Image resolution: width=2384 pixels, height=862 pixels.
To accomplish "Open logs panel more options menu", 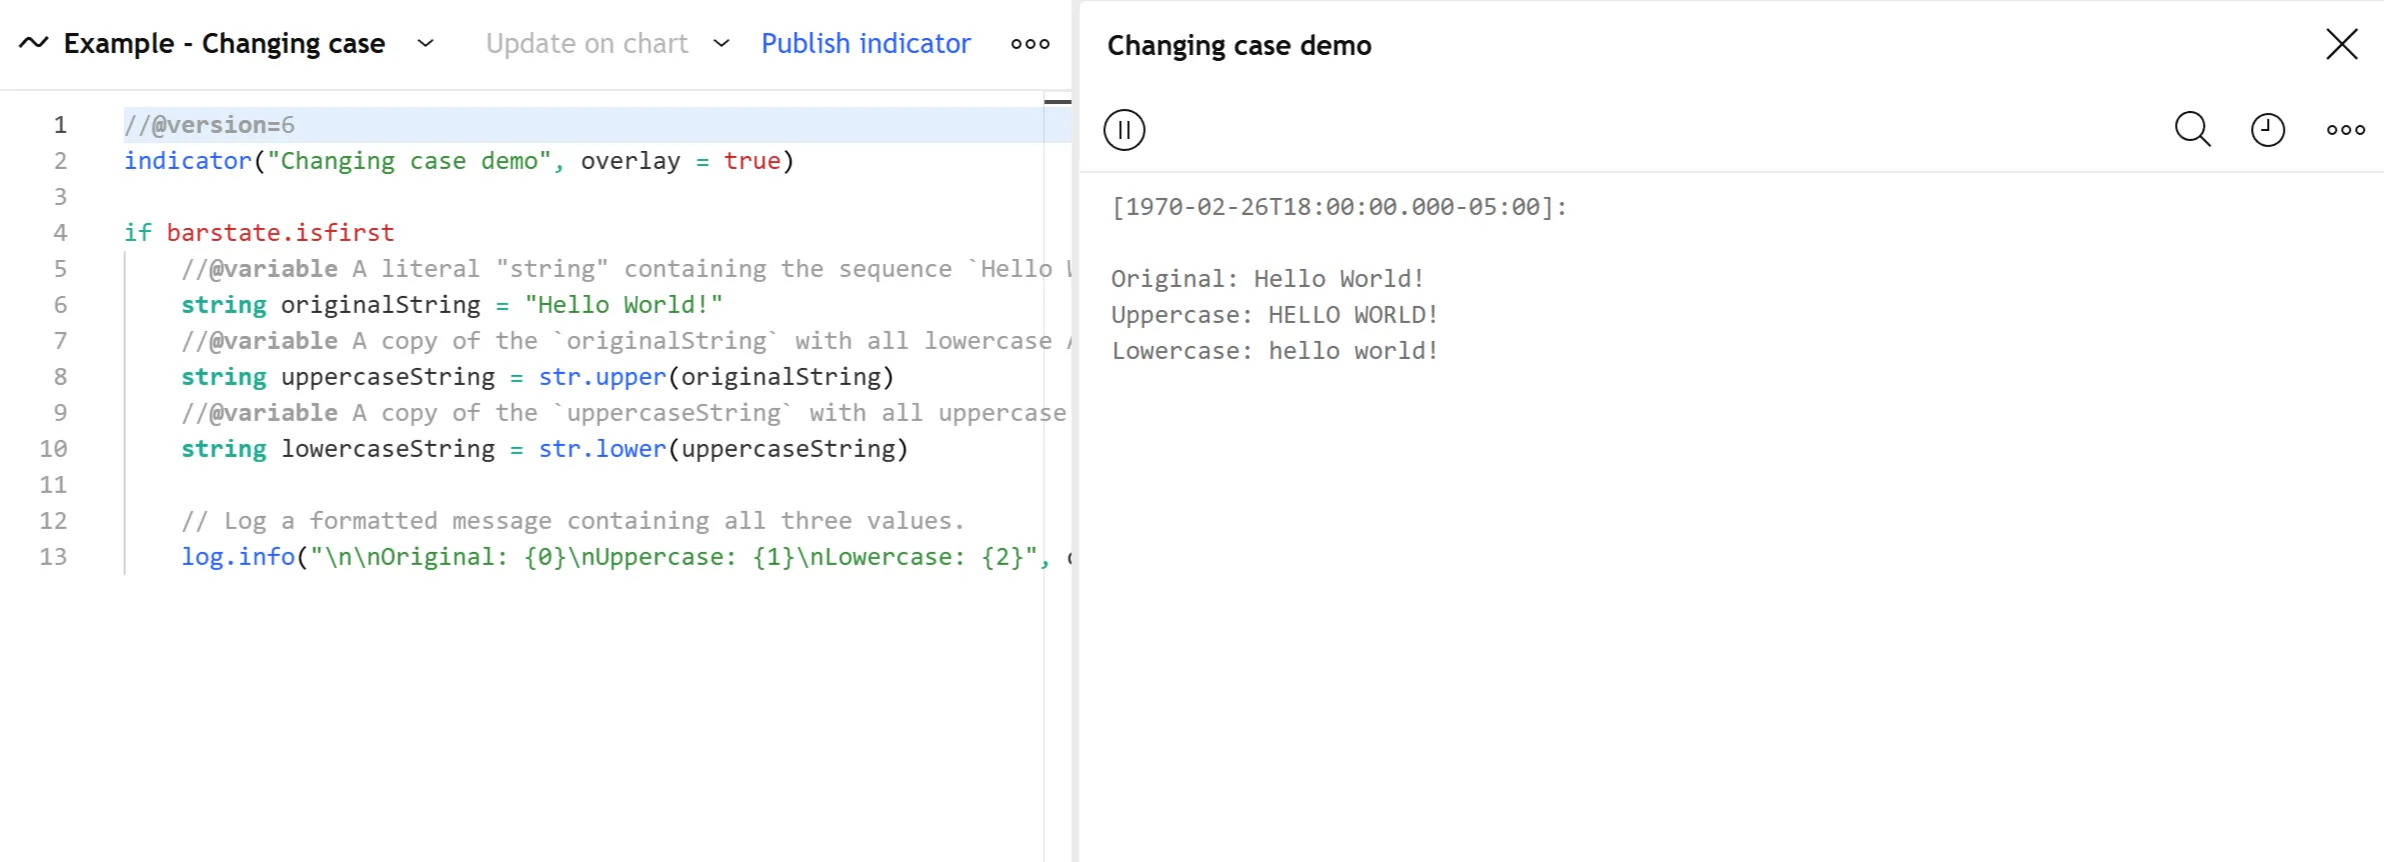I will (x=2345, y=130).
